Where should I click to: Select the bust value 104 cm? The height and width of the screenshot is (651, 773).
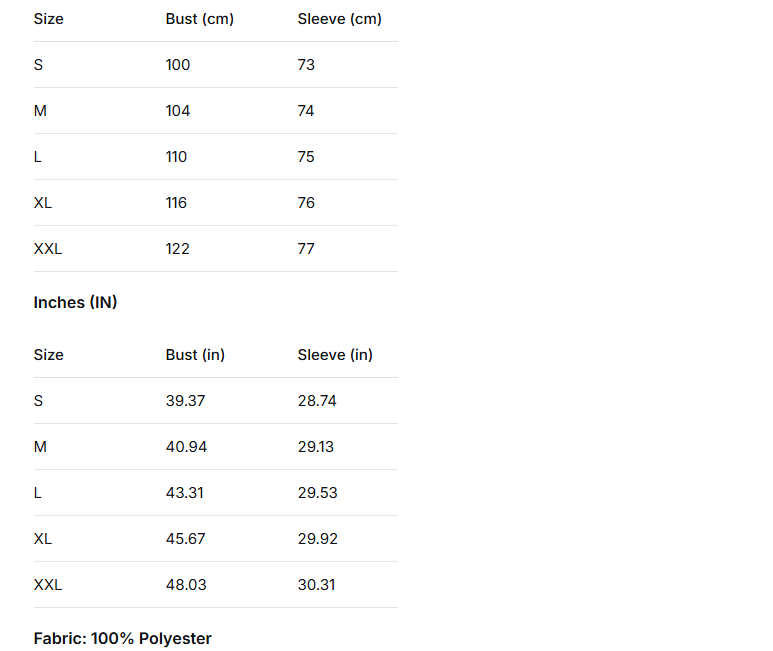[178, 111]
